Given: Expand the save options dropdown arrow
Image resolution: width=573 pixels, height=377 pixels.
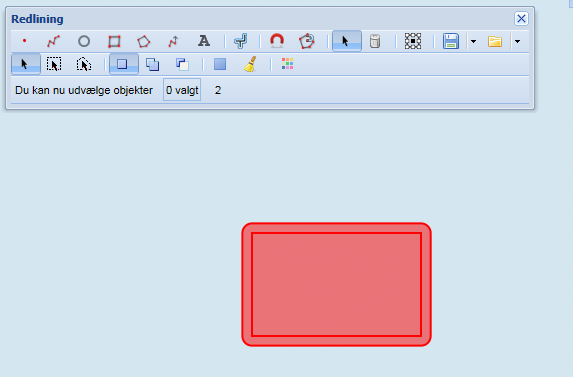Looking at the screenshot, I should coord(473,41).
